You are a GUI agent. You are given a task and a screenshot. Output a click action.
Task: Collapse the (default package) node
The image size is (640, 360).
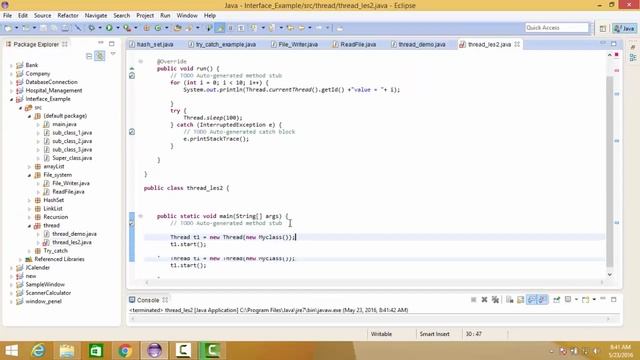pos(29,116)
